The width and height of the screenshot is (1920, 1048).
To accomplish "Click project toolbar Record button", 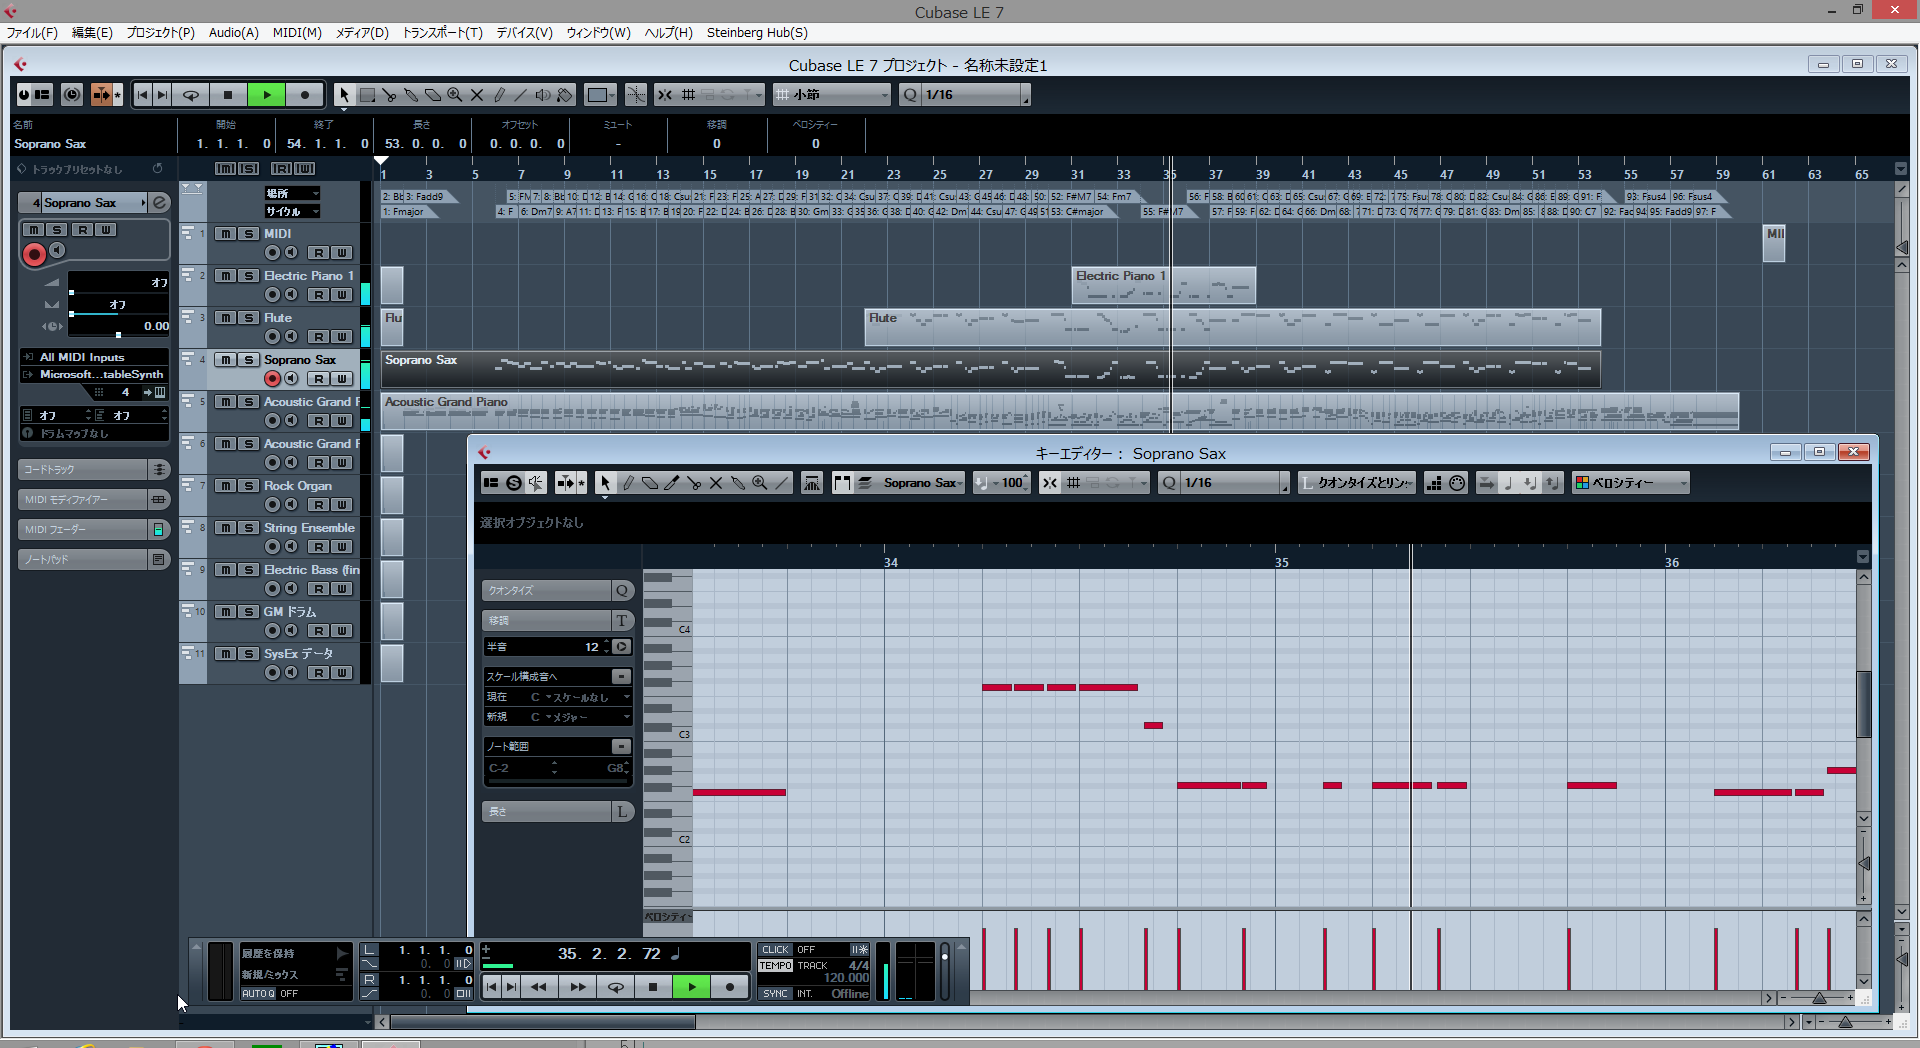I will coord(305,95).
